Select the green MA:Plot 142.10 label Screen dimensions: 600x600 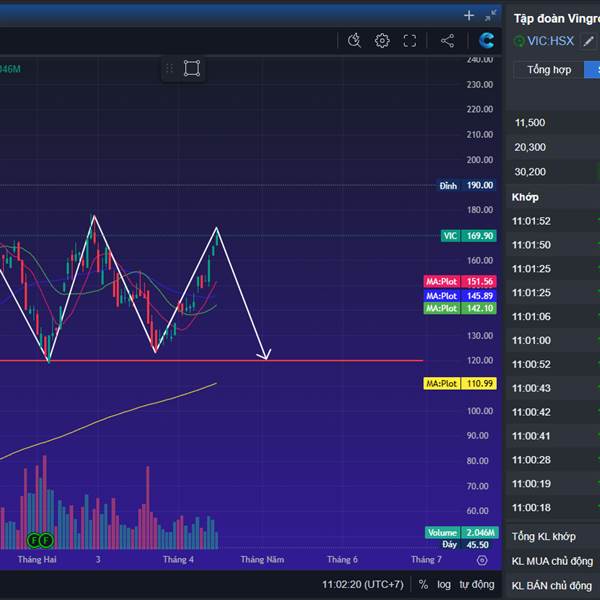click(460, 308)
